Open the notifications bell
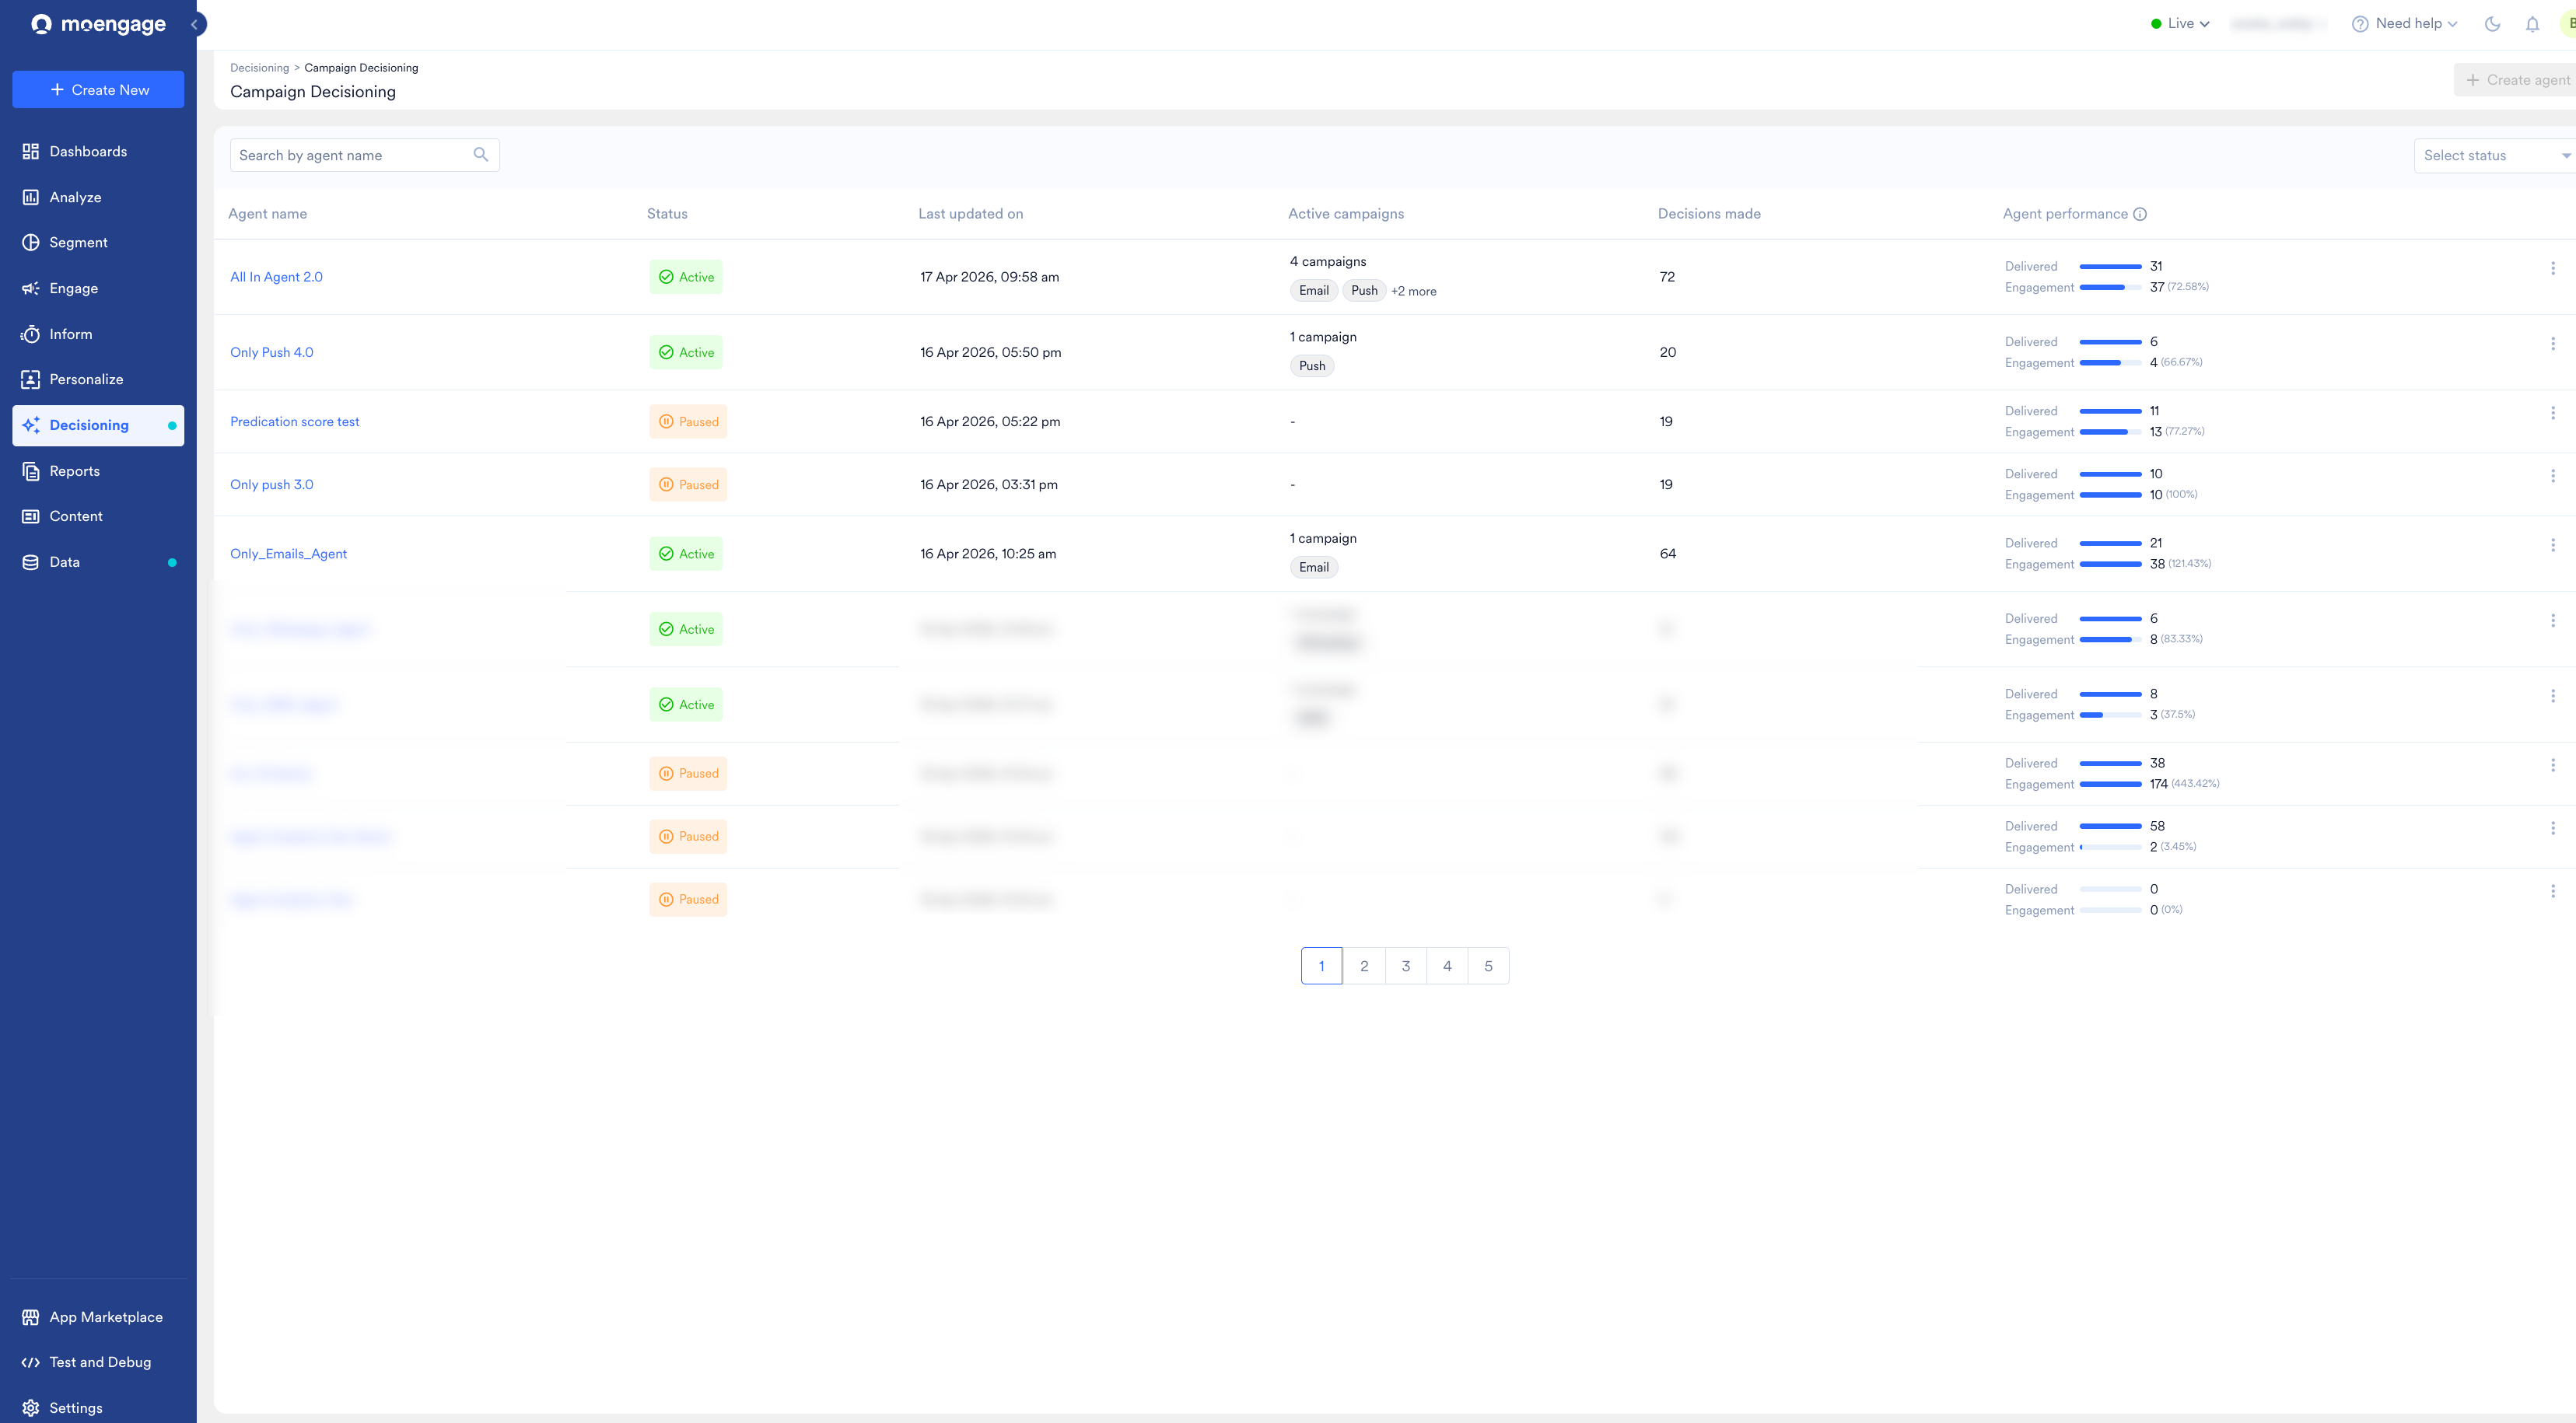The width and height of the screenshot is (2576, 1423). coord(2532,24)
